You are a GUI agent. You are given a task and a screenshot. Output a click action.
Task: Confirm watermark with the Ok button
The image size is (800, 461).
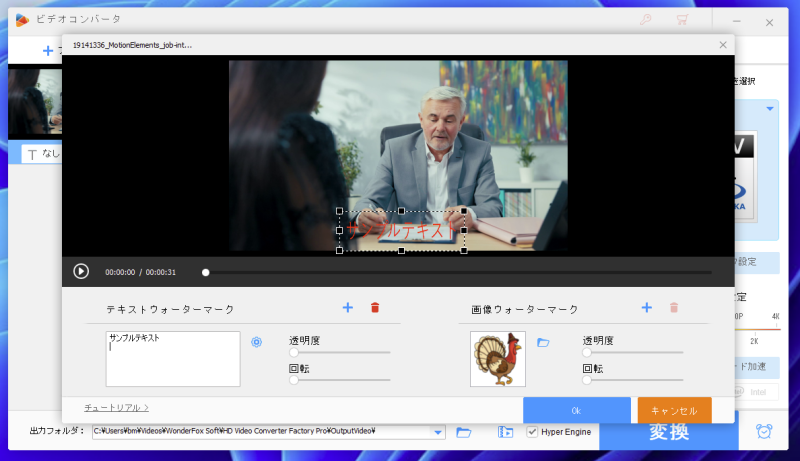(x=576, y=410)
